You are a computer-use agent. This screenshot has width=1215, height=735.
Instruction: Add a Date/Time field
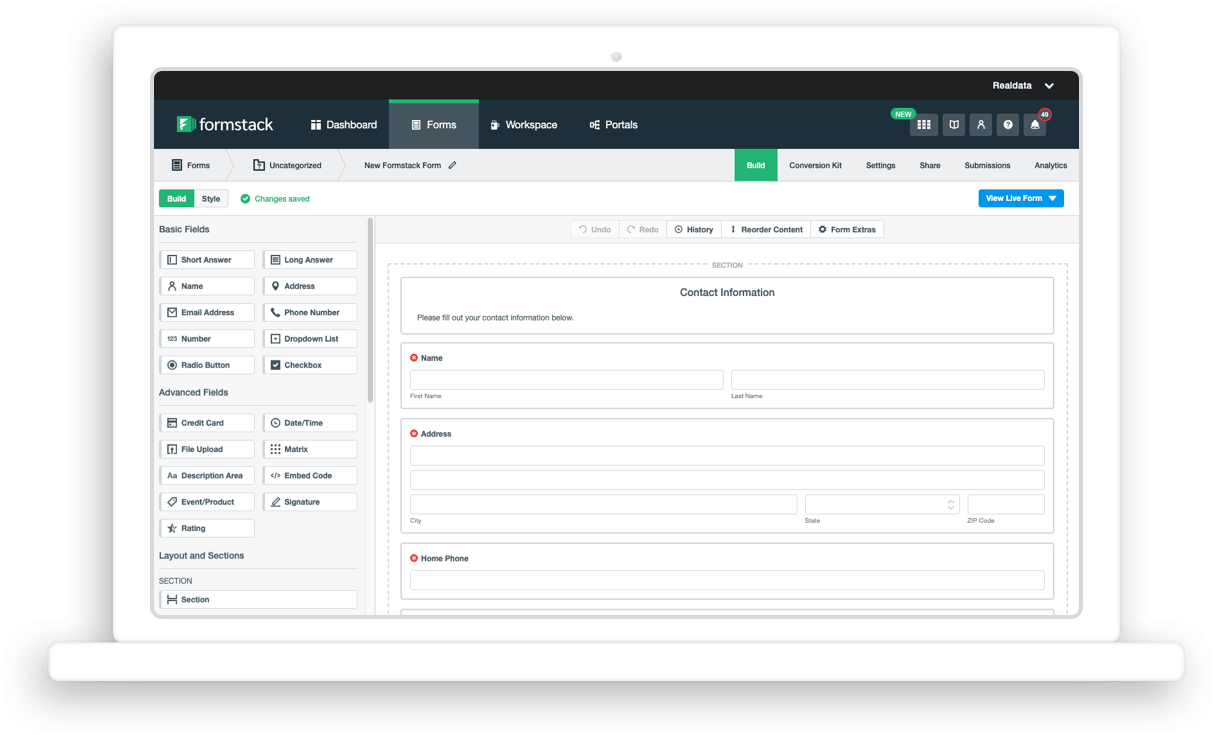(310, 423)
